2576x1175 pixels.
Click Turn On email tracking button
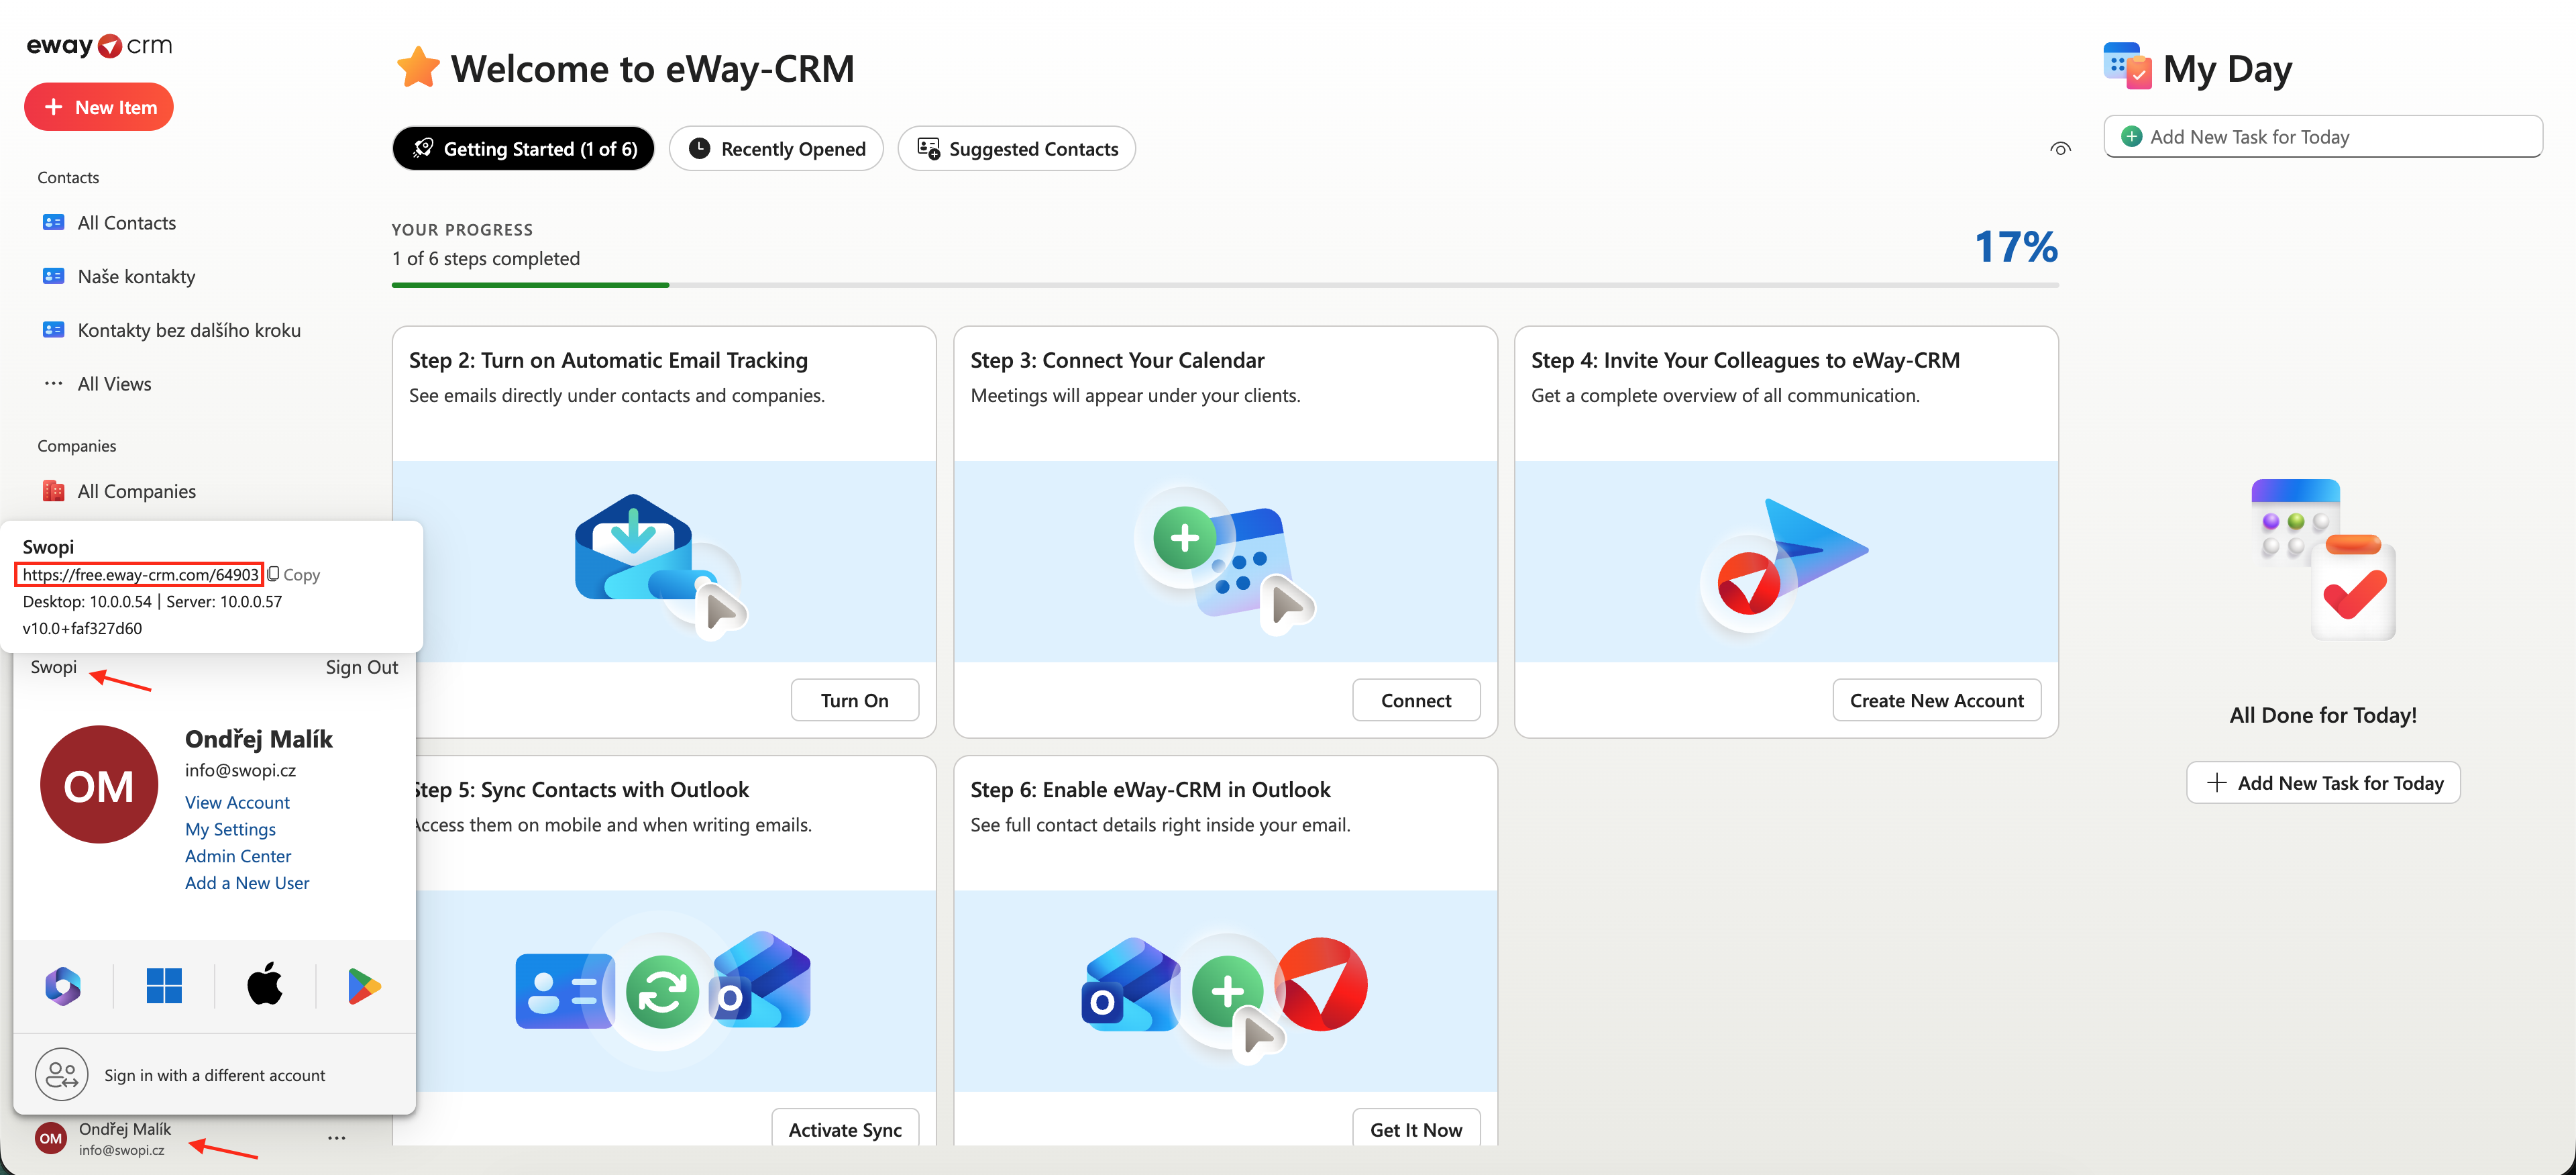pos(854,700)
